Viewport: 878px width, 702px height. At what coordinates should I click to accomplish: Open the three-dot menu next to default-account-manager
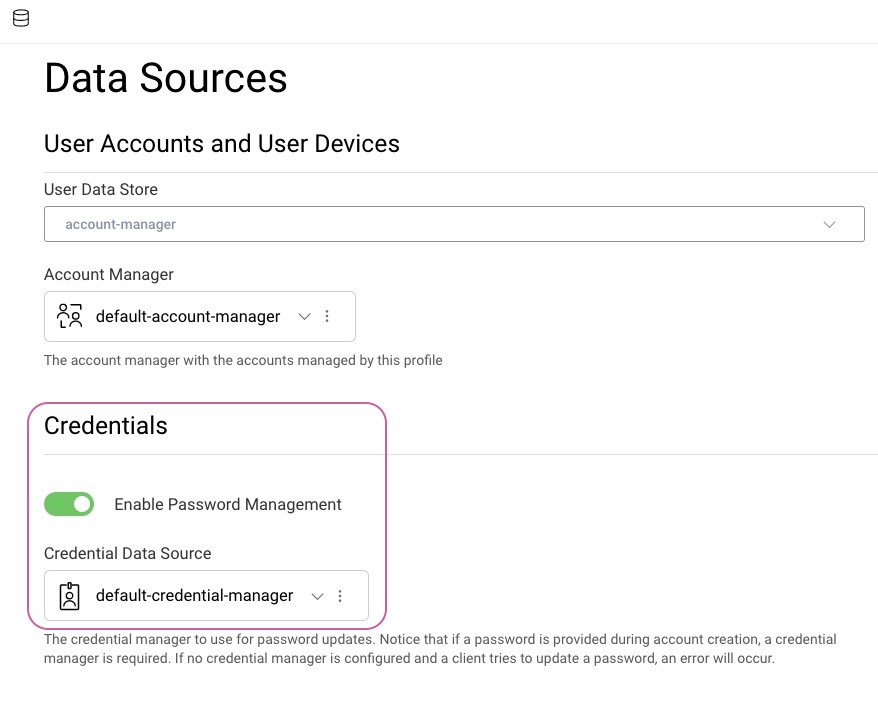(x=327, y=315)
